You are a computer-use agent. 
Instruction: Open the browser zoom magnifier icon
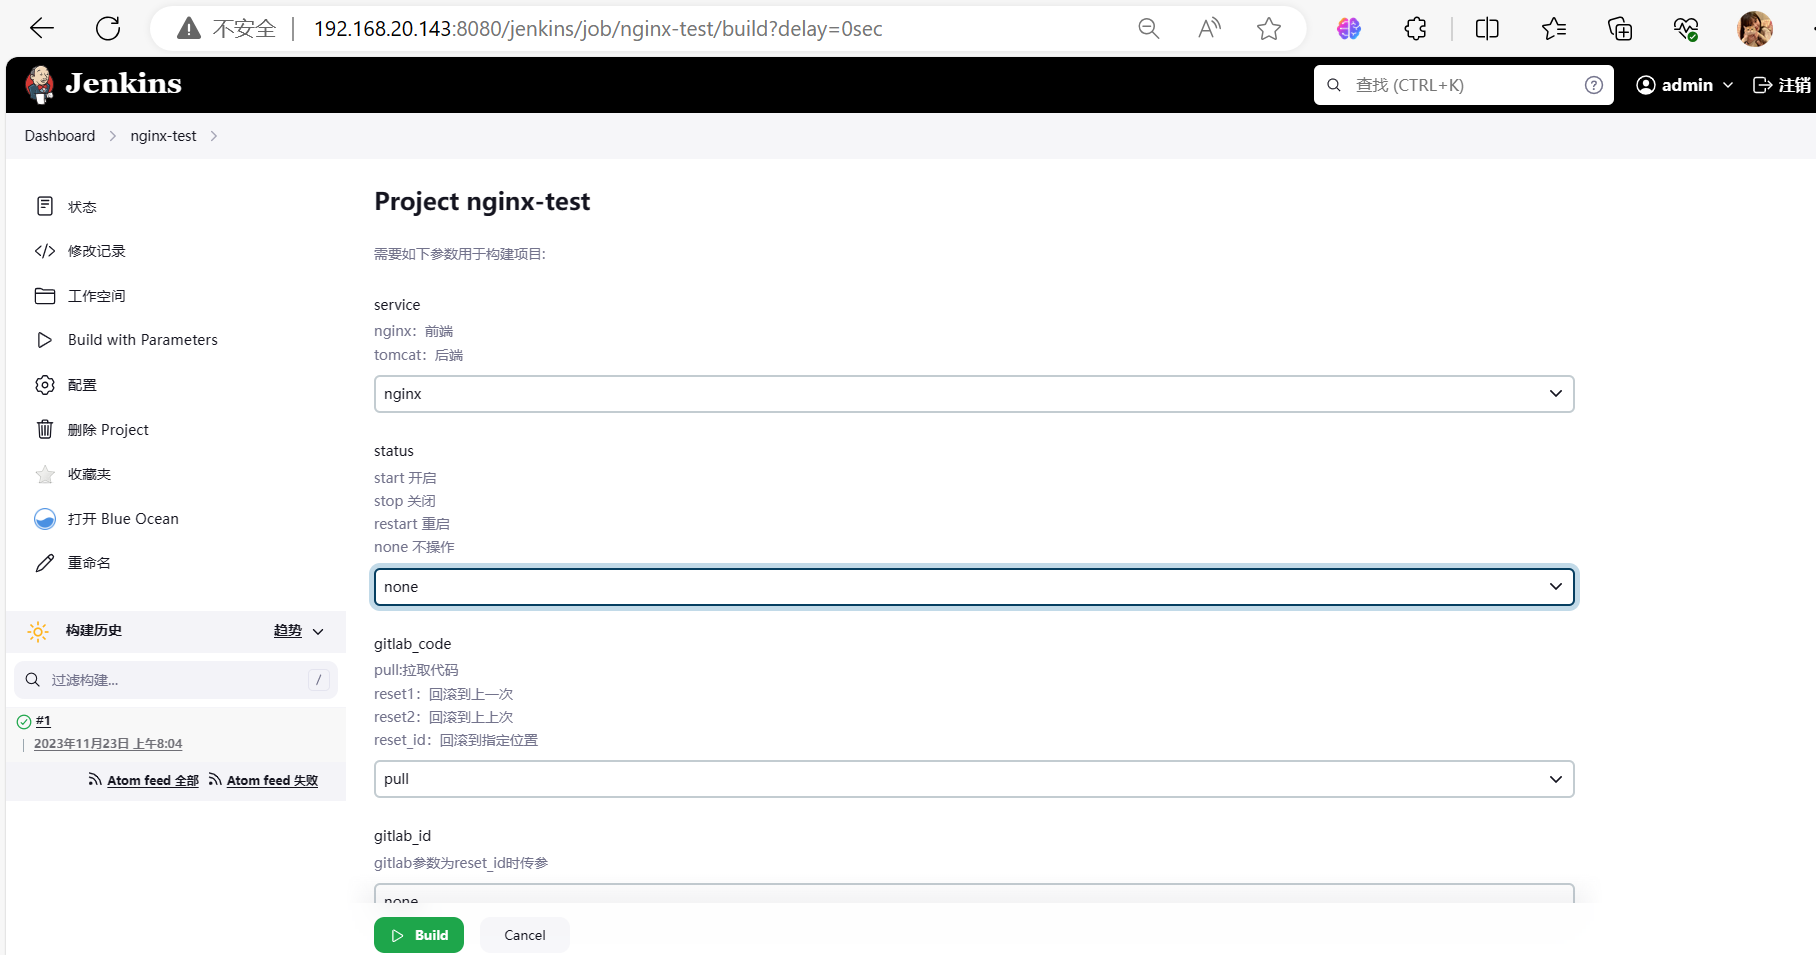1149,29
